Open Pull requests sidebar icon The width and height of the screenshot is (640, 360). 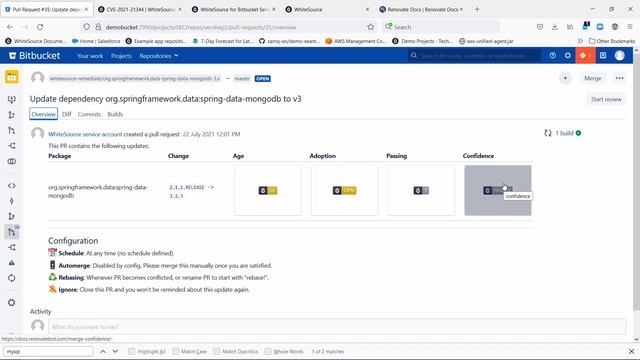(11, 232)
